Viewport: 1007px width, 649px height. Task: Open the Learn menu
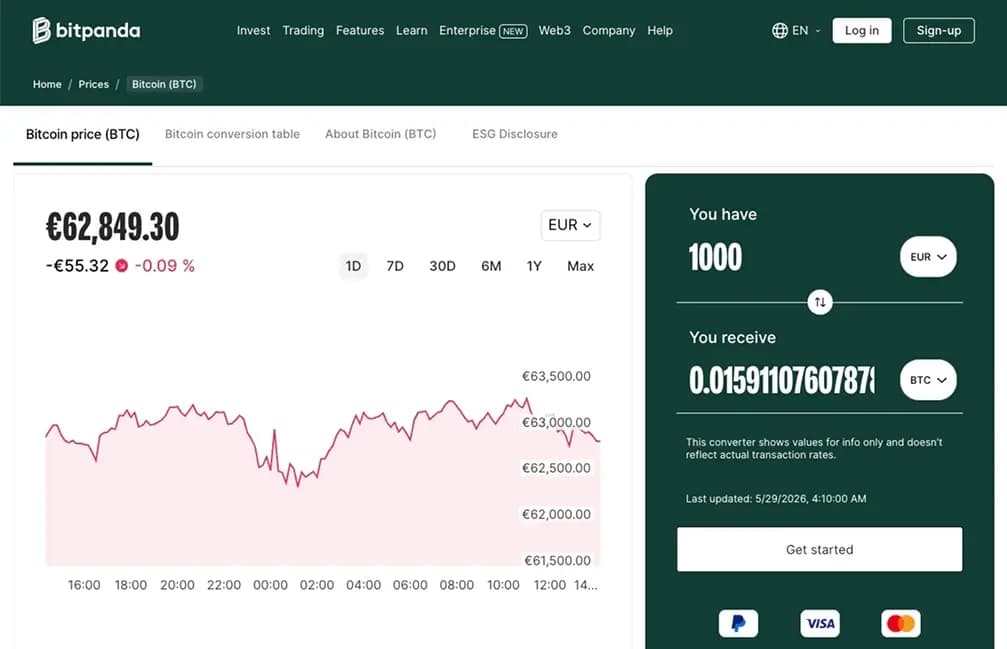point(412,30)
